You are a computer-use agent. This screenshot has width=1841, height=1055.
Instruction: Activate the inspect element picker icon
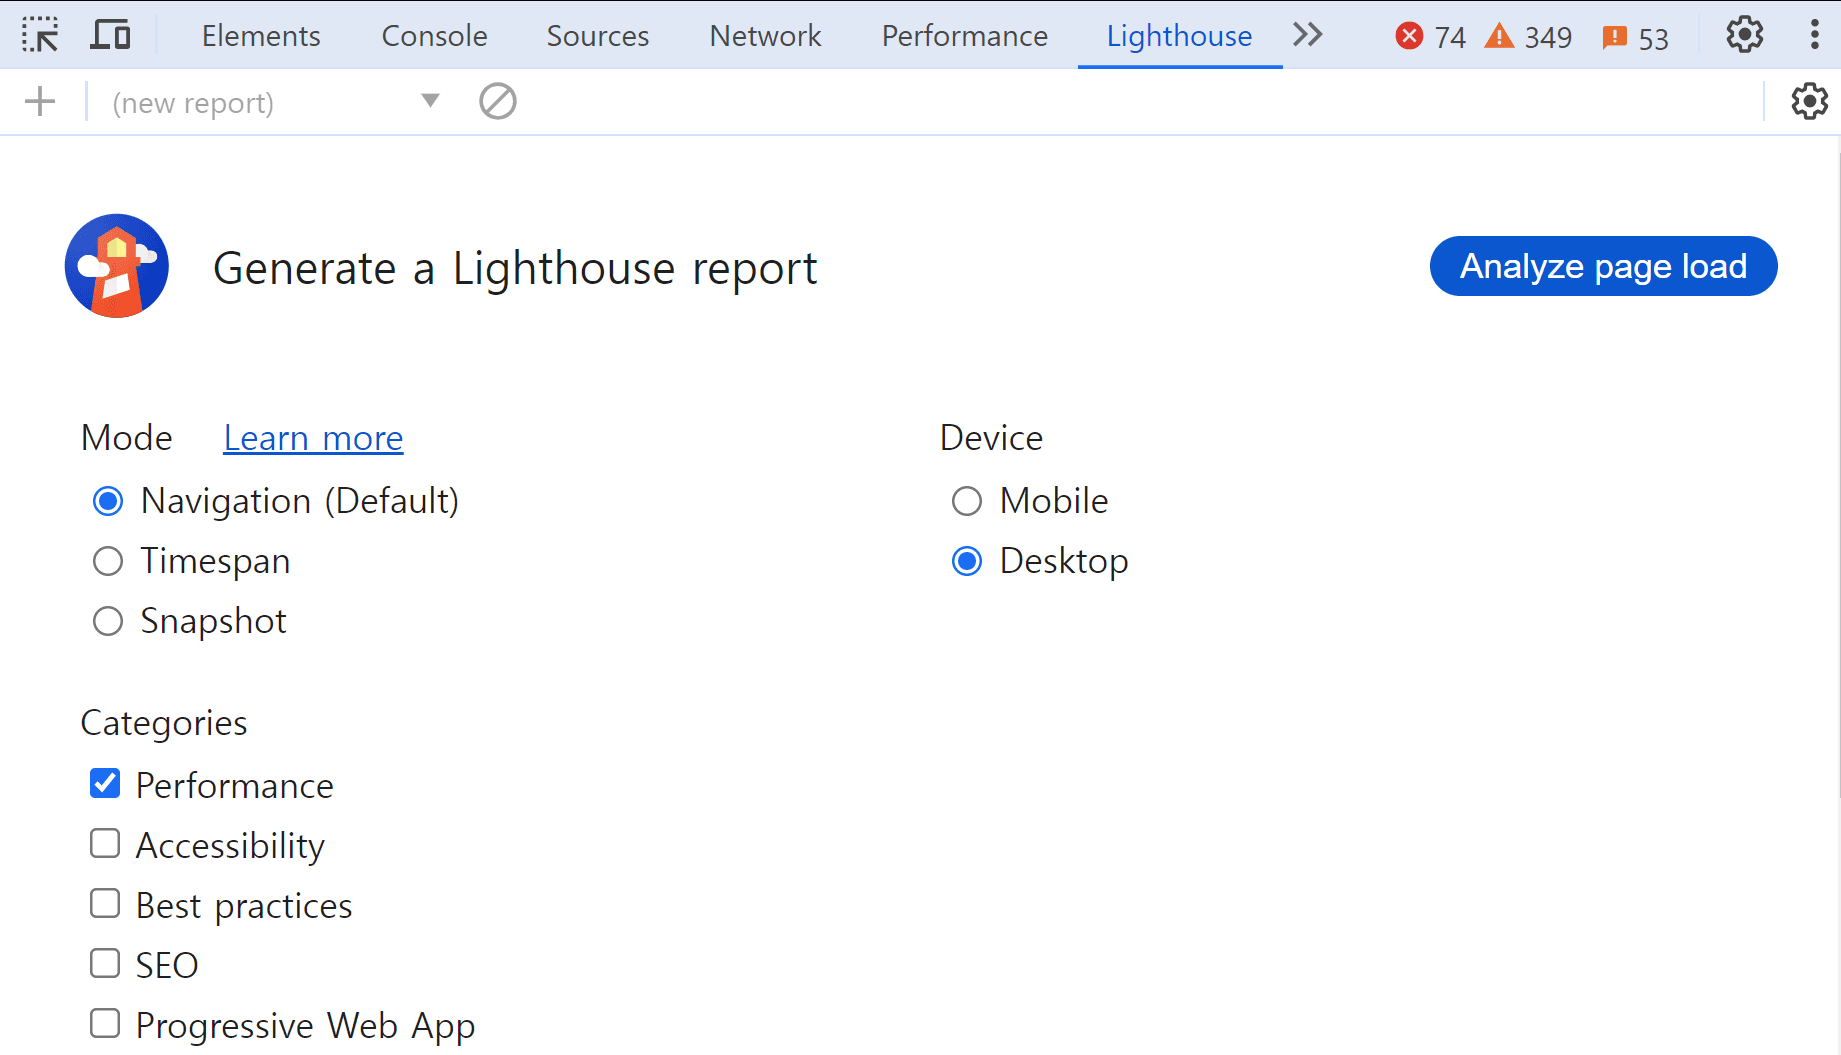40,35
